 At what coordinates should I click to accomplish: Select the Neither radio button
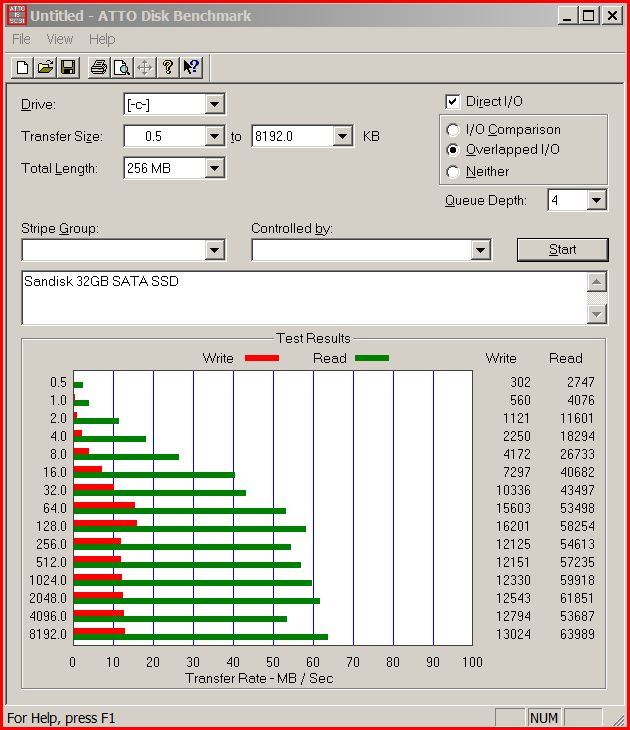[453, 172]
